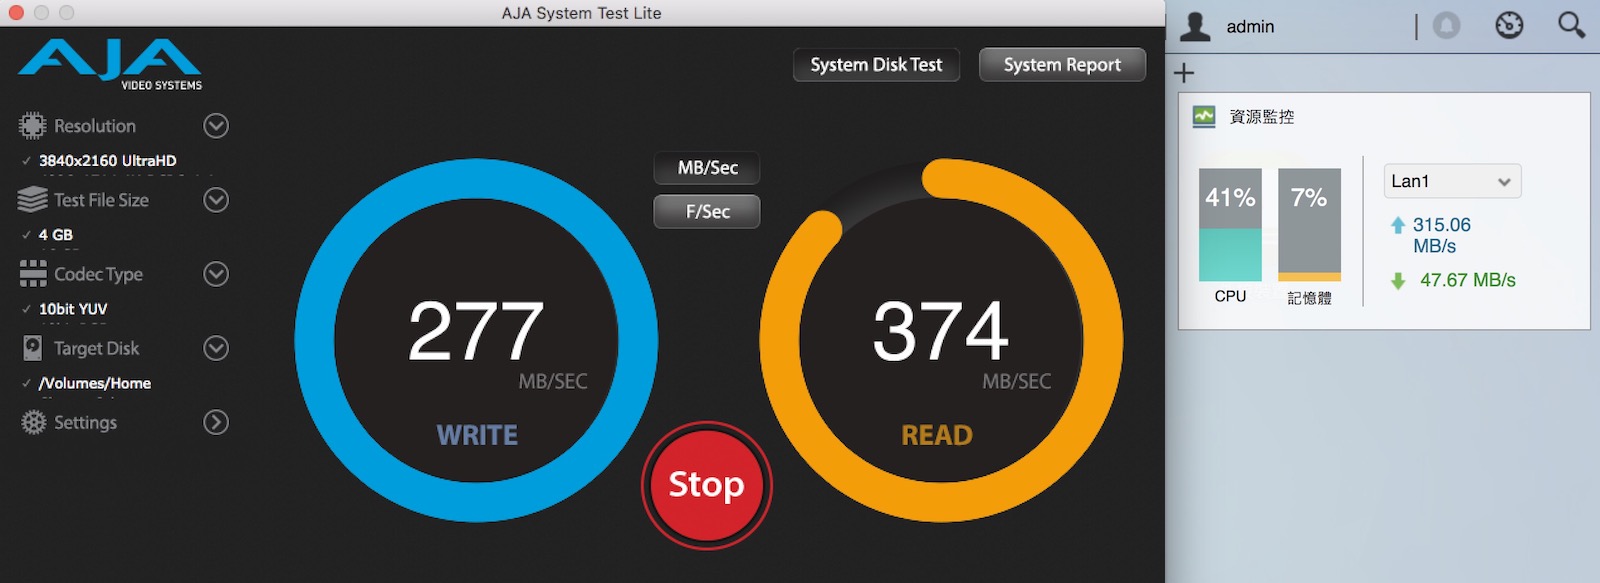
Task: Click the Codec Type film icon
Action: 33,274
